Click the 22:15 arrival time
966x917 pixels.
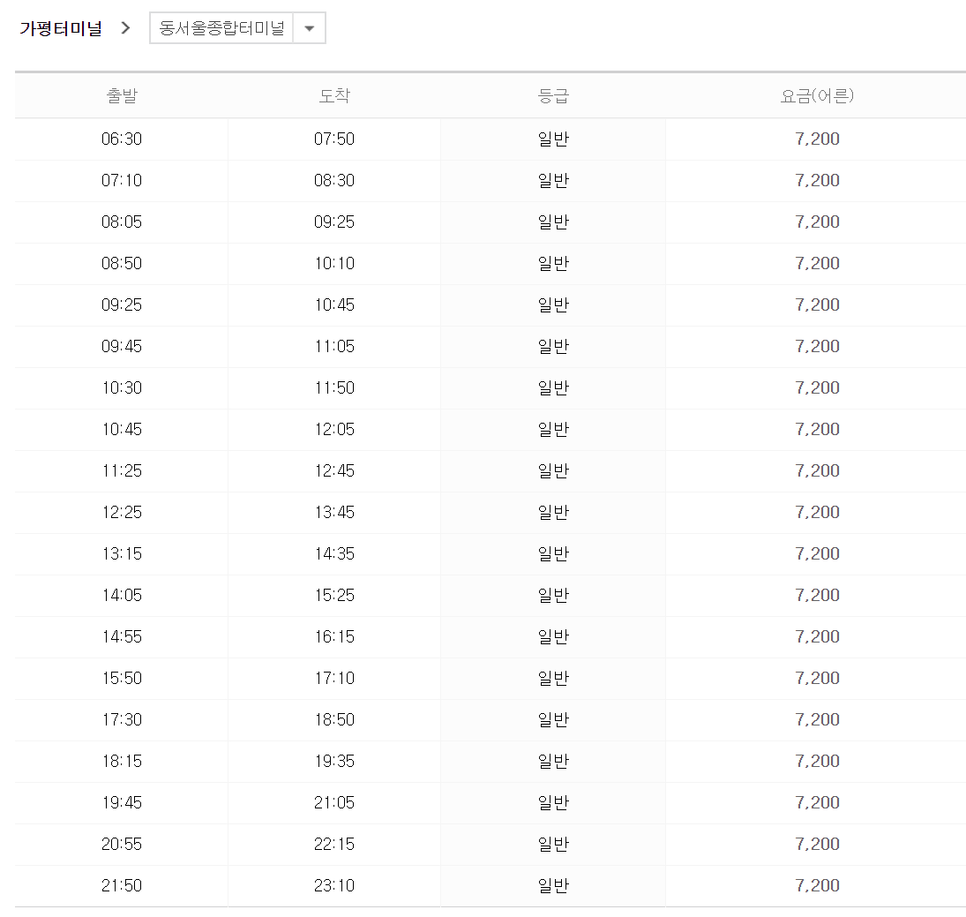tap(335, 844)
